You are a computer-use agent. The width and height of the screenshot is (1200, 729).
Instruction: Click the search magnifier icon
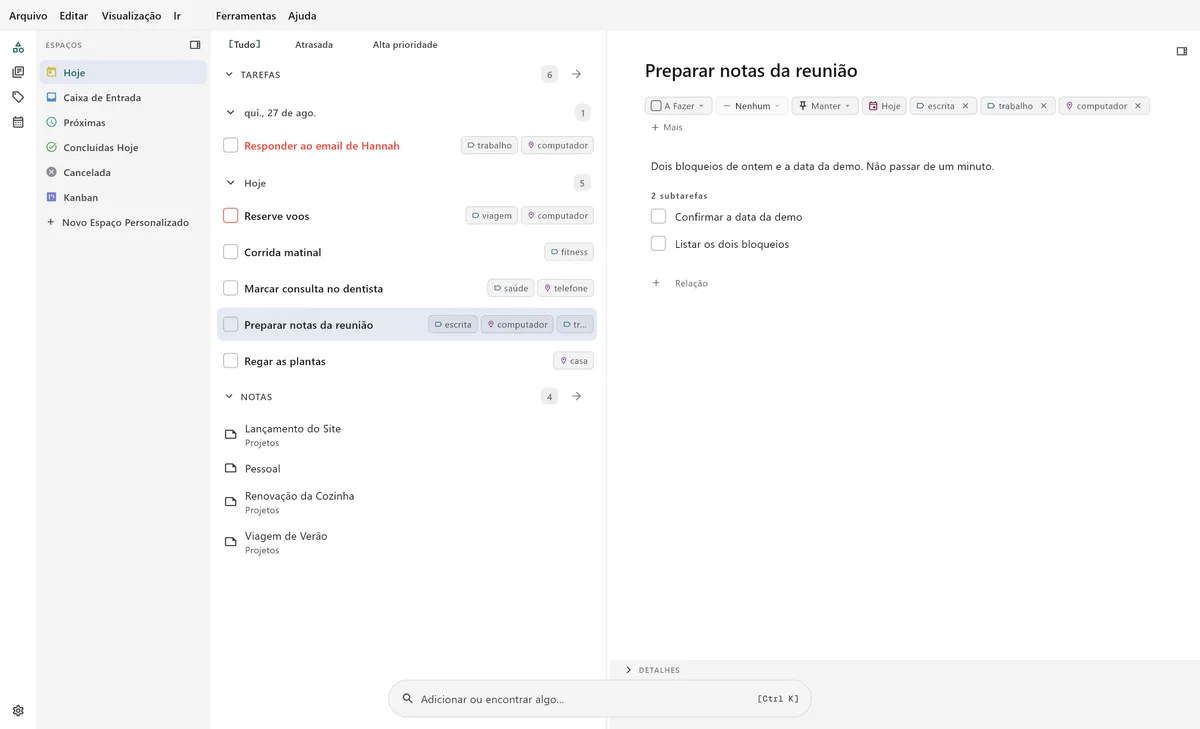click(407, 699)
